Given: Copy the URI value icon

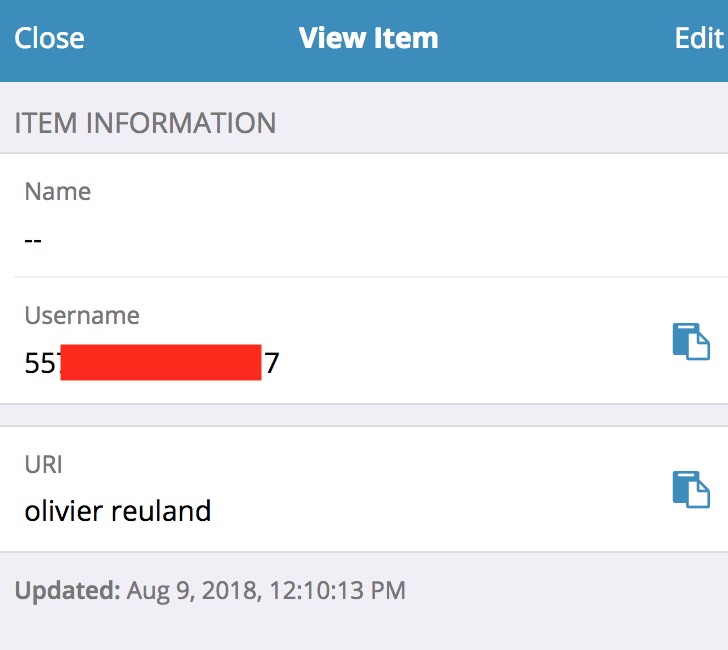Looking at the screenshot, I should pyautogui.click(x=690, y=489).
